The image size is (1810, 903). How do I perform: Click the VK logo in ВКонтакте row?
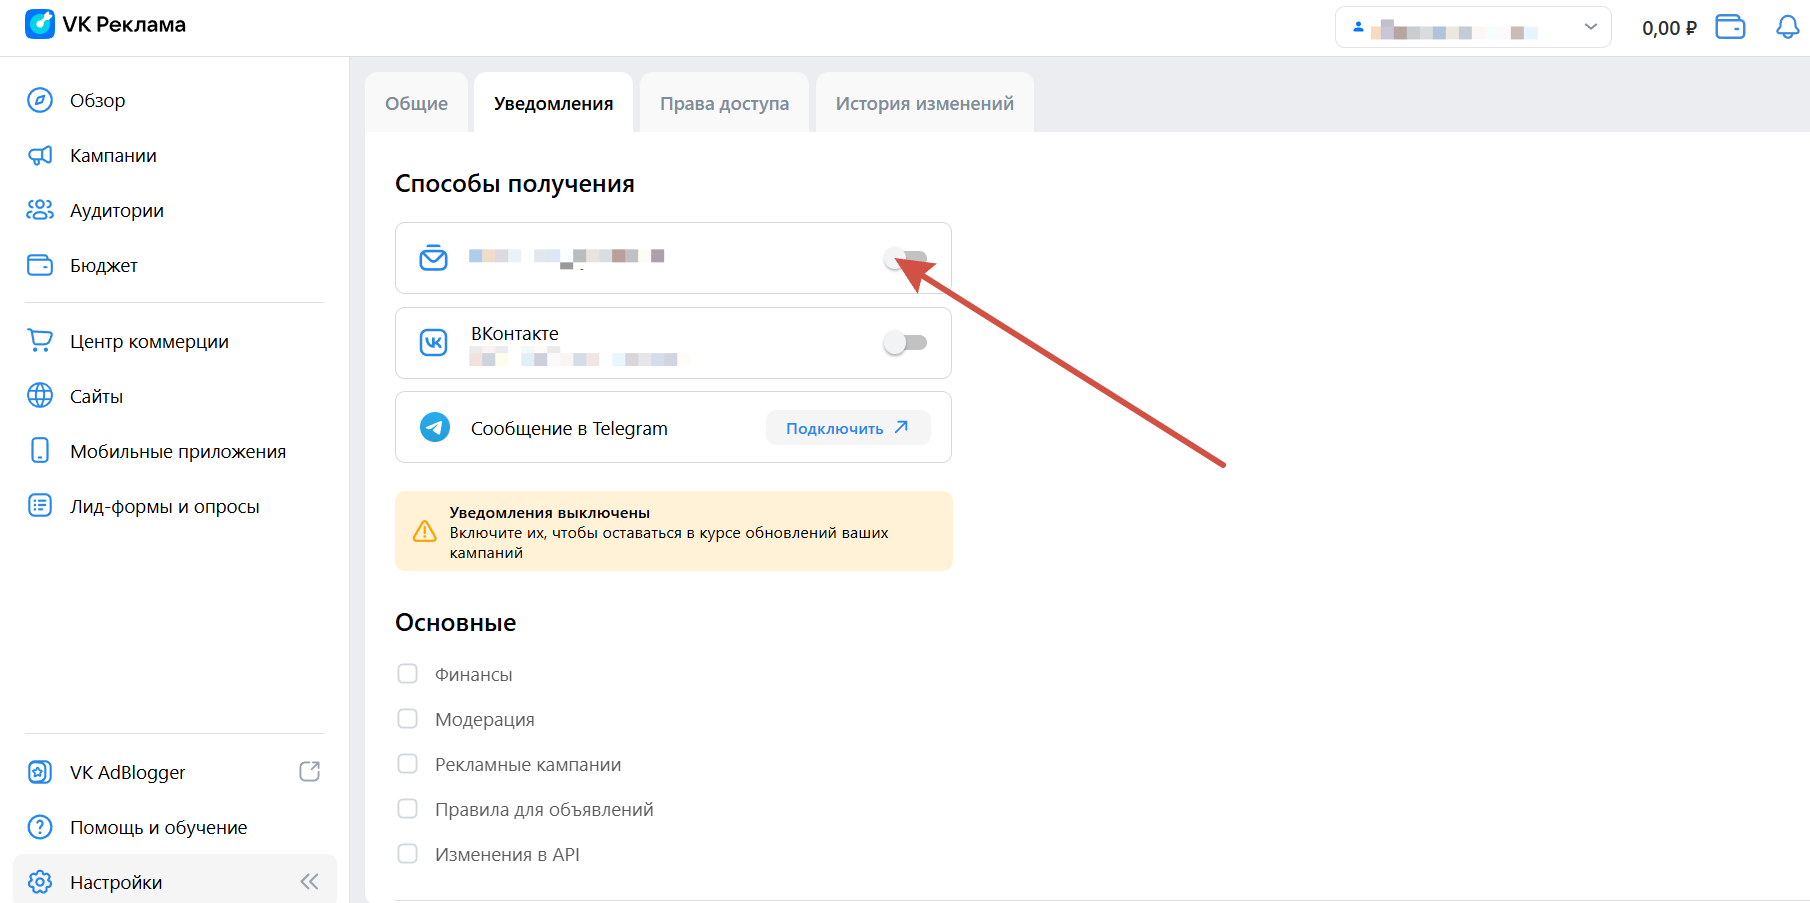coord(434,343)
